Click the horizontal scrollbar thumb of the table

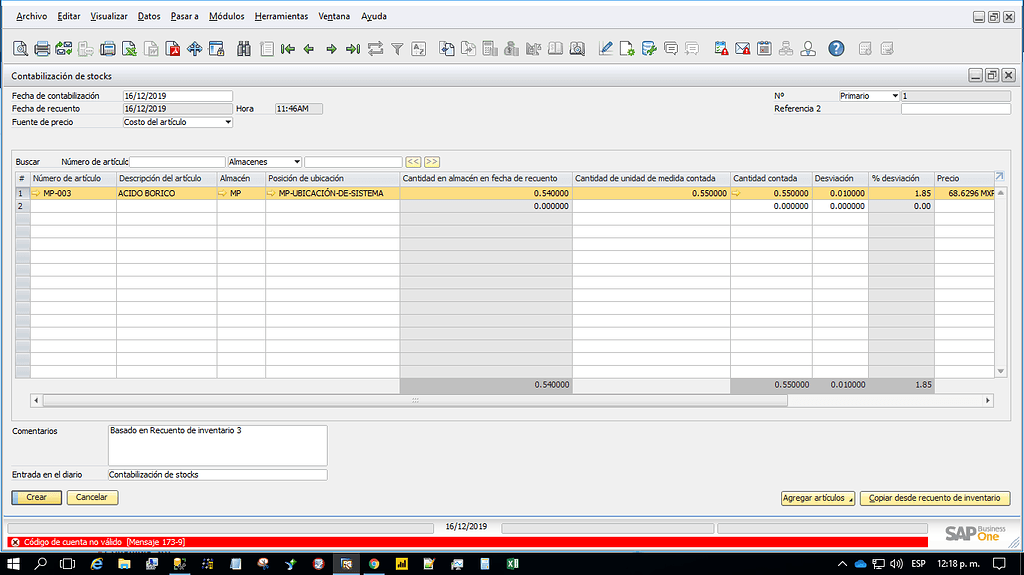coord(415,401)
